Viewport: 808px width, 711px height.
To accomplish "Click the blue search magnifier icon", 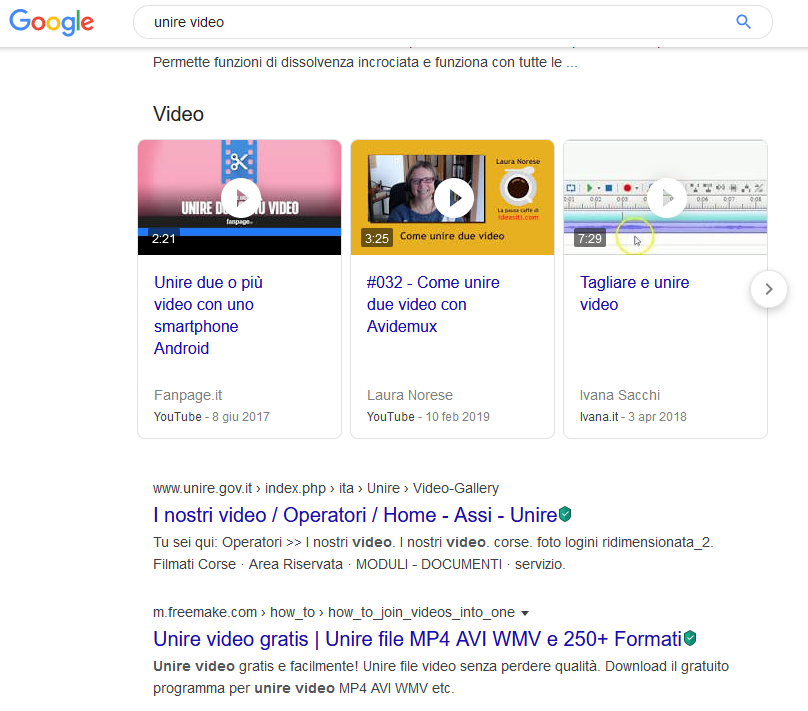I will pos(743,22).
